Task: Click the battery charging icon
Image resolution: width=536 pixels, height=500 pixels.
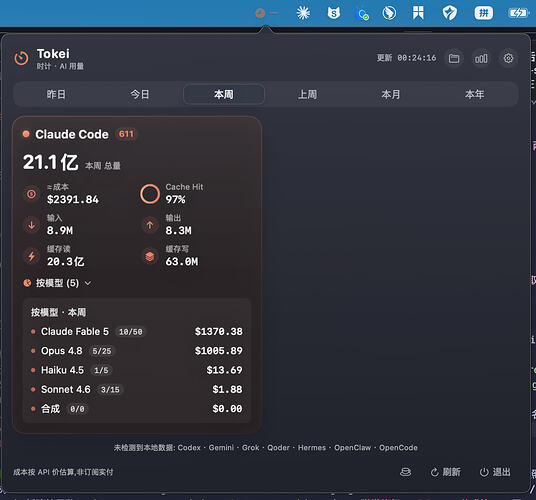Action: click(519, 13)
